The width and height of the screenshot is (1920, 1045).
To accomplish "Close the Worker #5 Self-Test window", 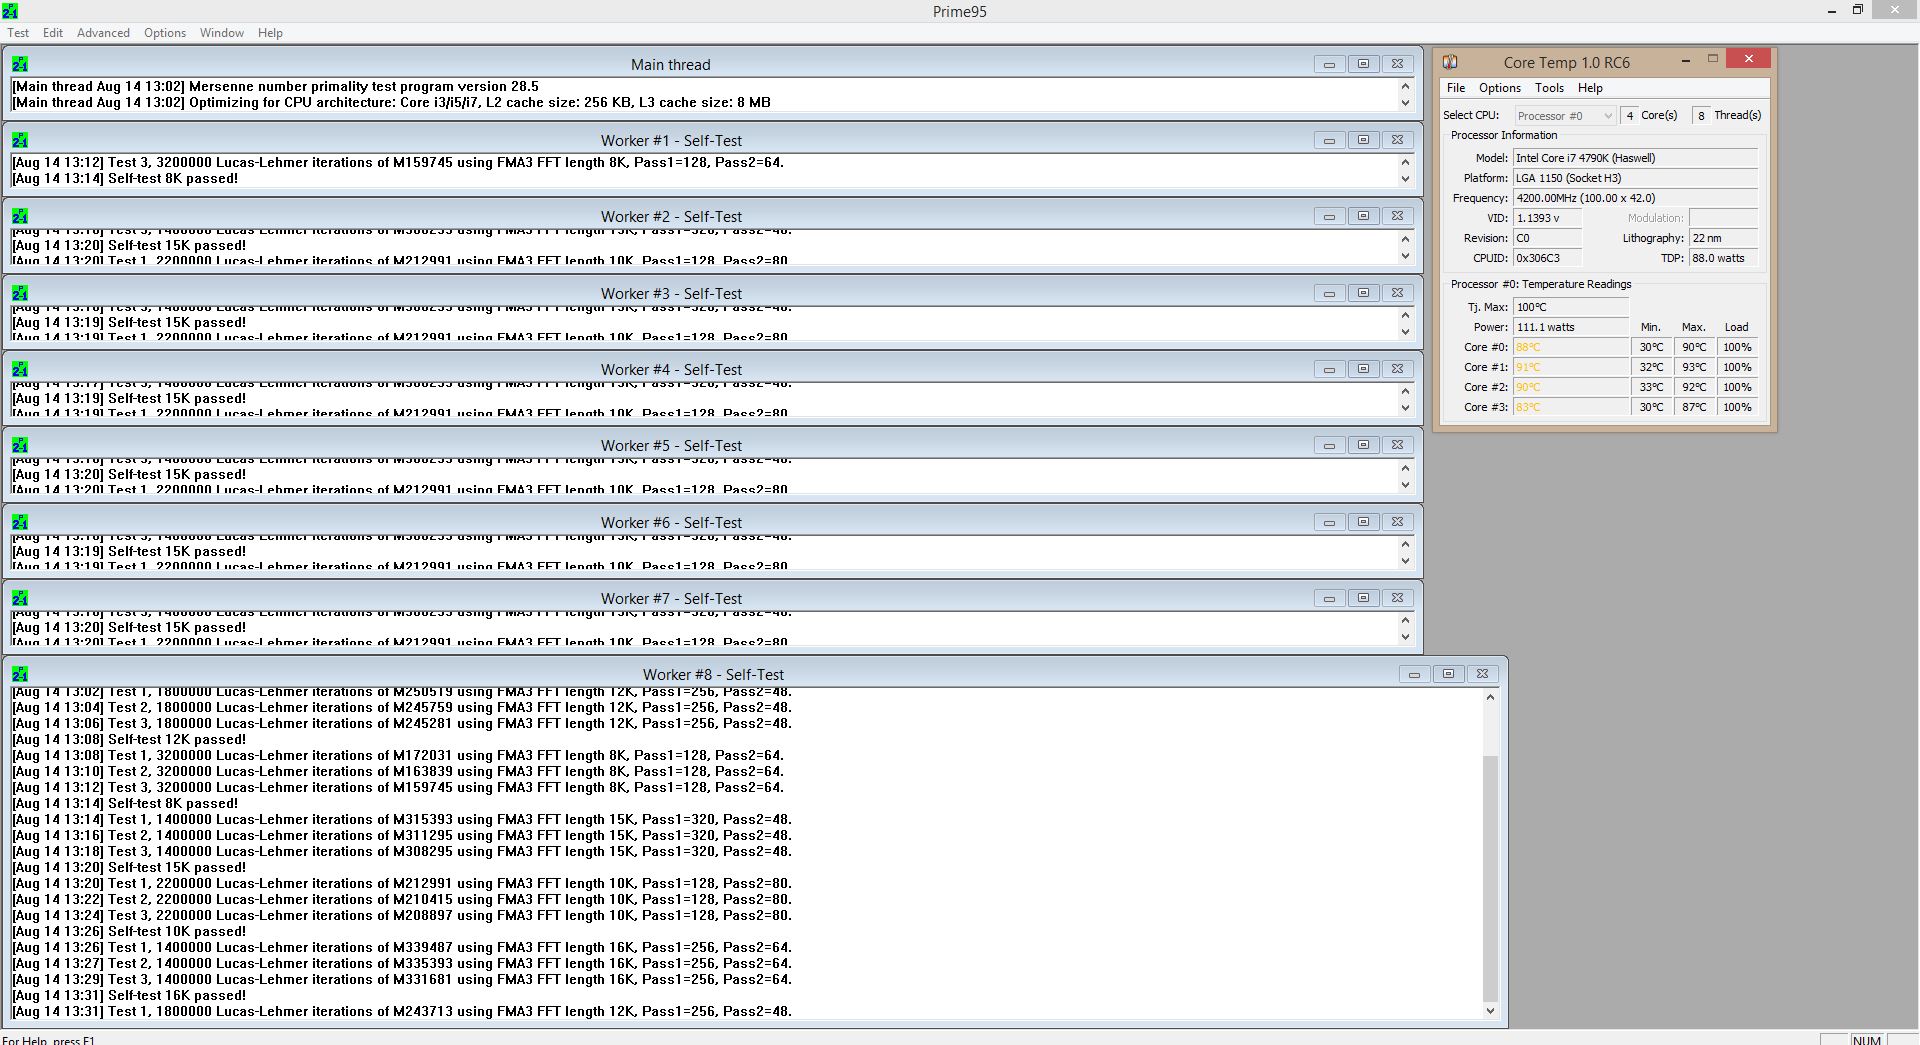I will tap(1397, 445).
